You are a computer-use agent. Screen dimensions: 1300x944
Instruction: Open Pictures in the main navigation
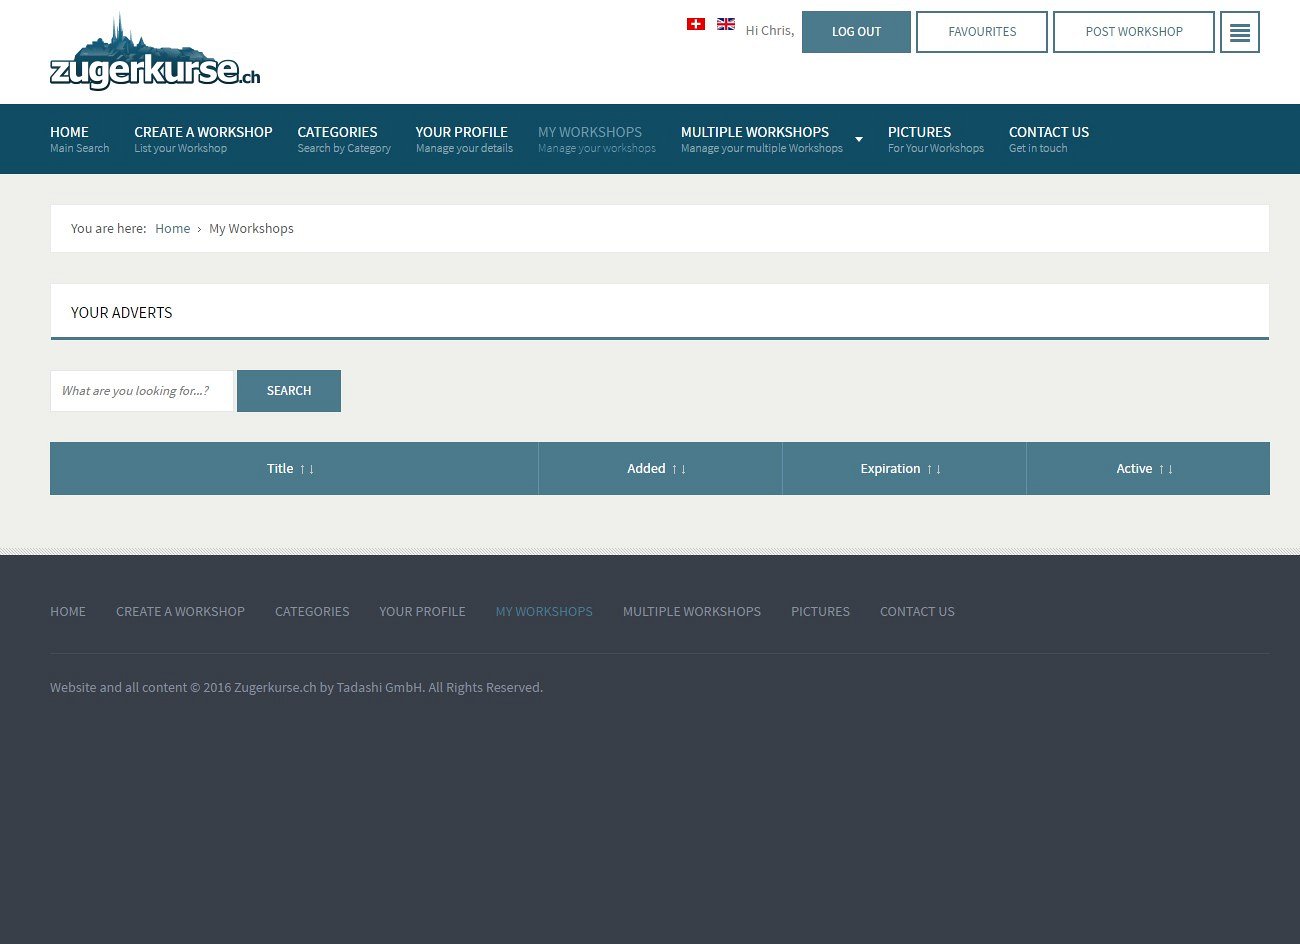[x=935, y=138]
